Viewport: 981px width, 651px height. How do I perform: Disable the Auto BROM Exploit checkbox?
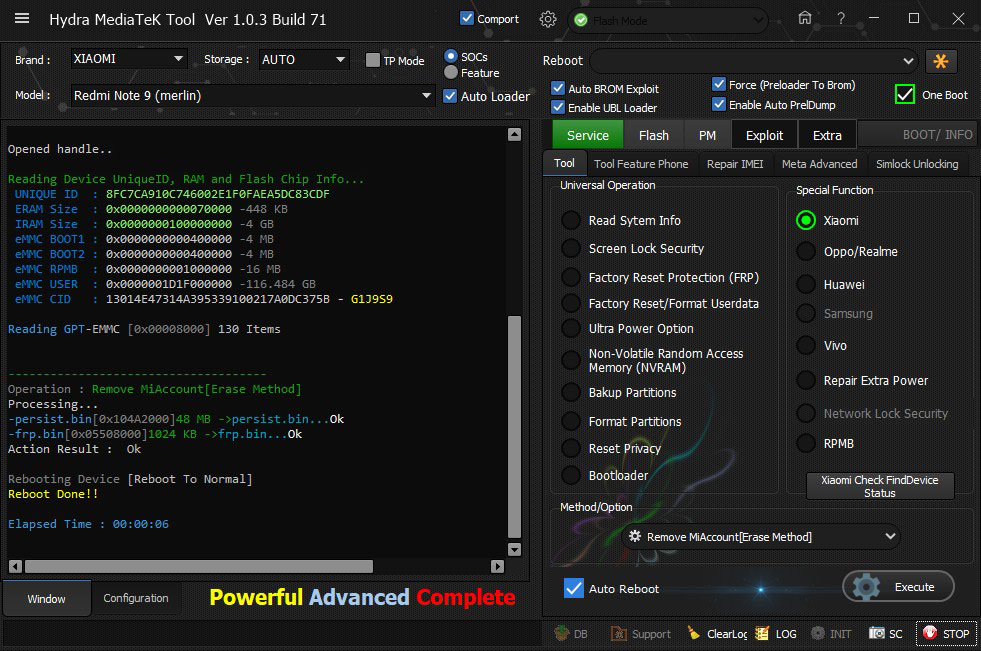click(558, 88)
